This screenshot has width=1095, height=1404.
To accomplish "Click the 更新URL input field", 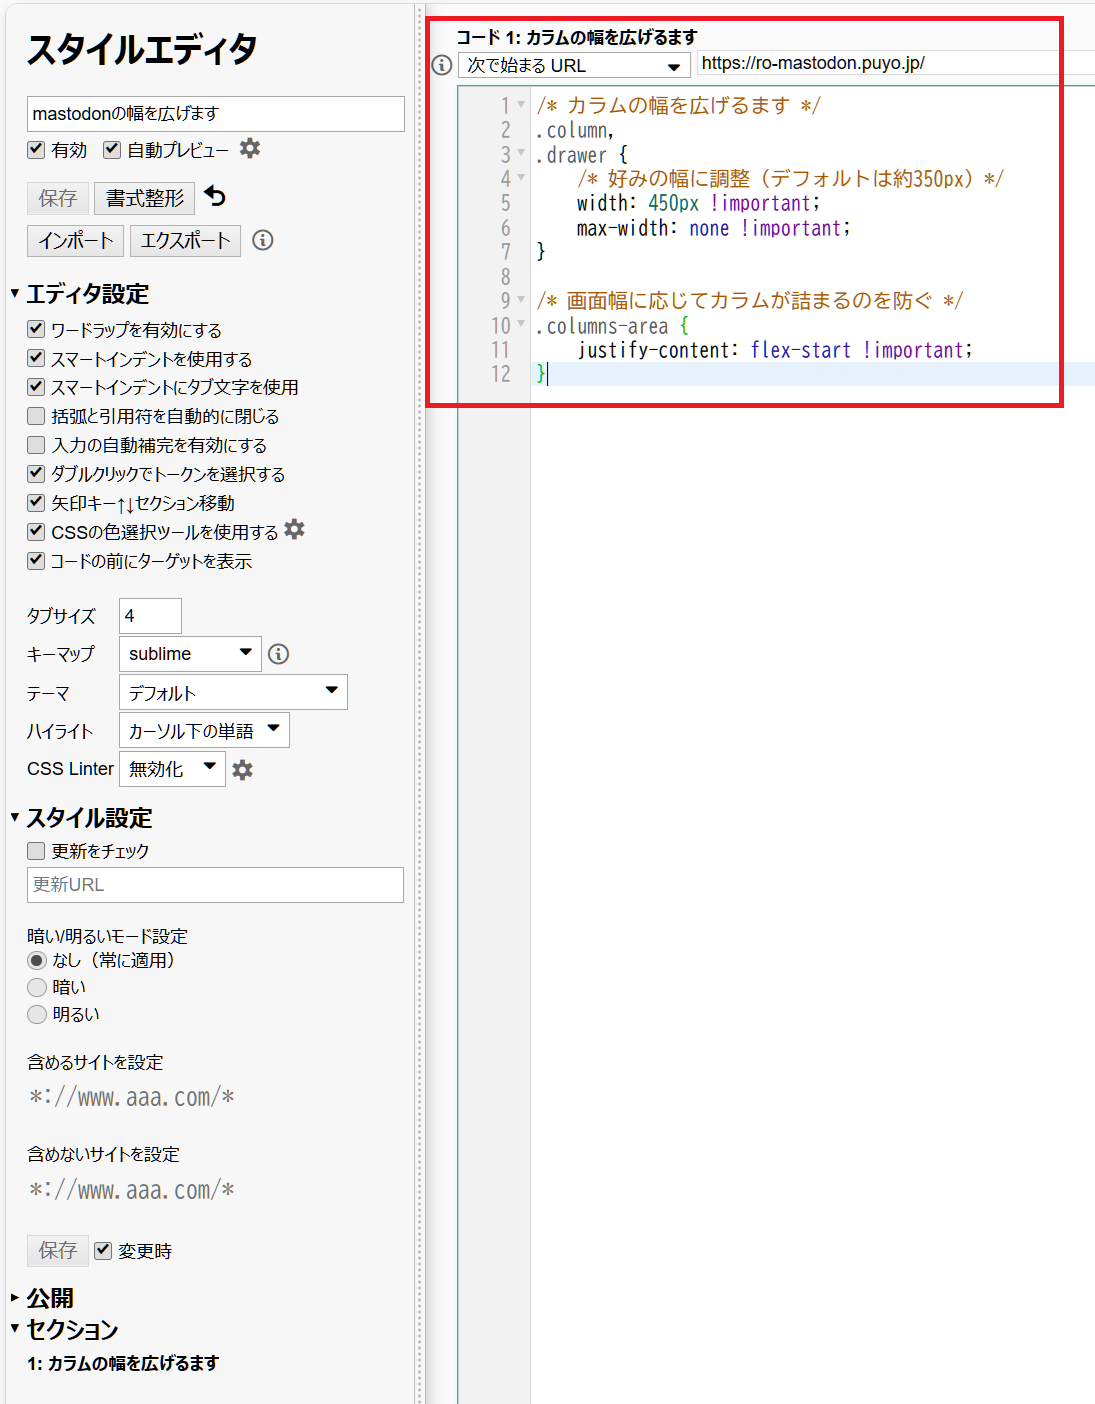I will point(215,885).
